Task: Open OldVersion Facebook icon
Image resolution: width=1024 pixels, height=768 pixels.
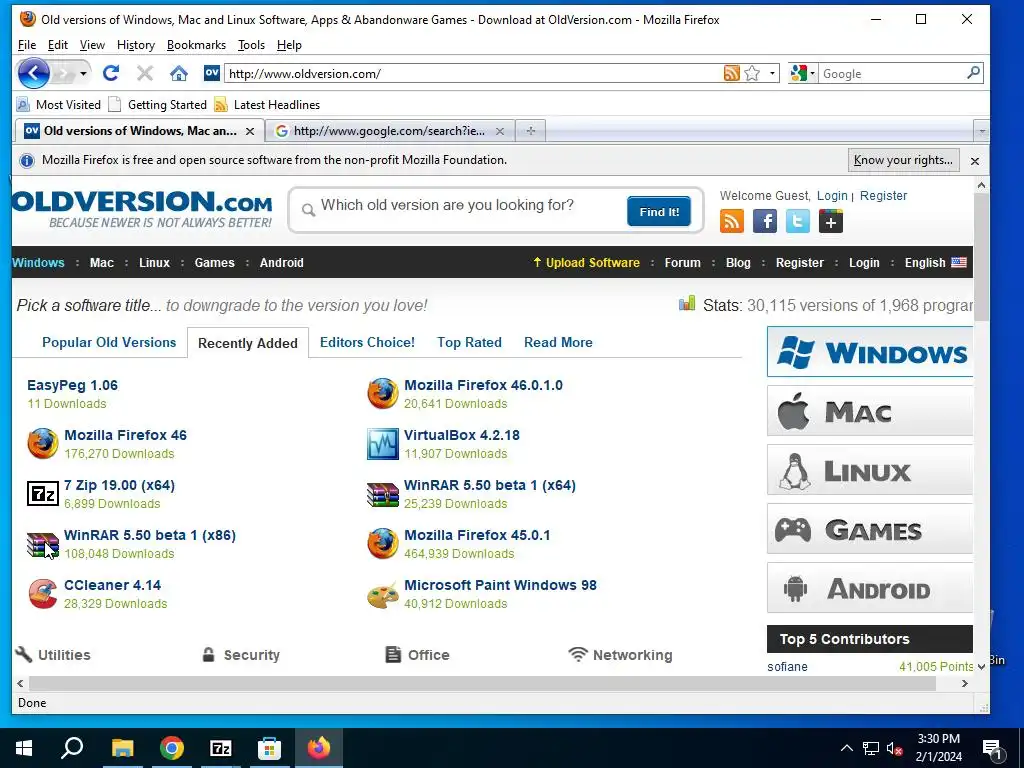Action: [x=765, y=221]
